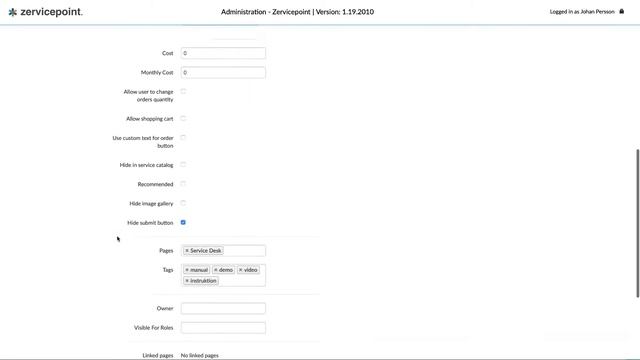Enable Use custom text for order button

(x=183, y=138)
